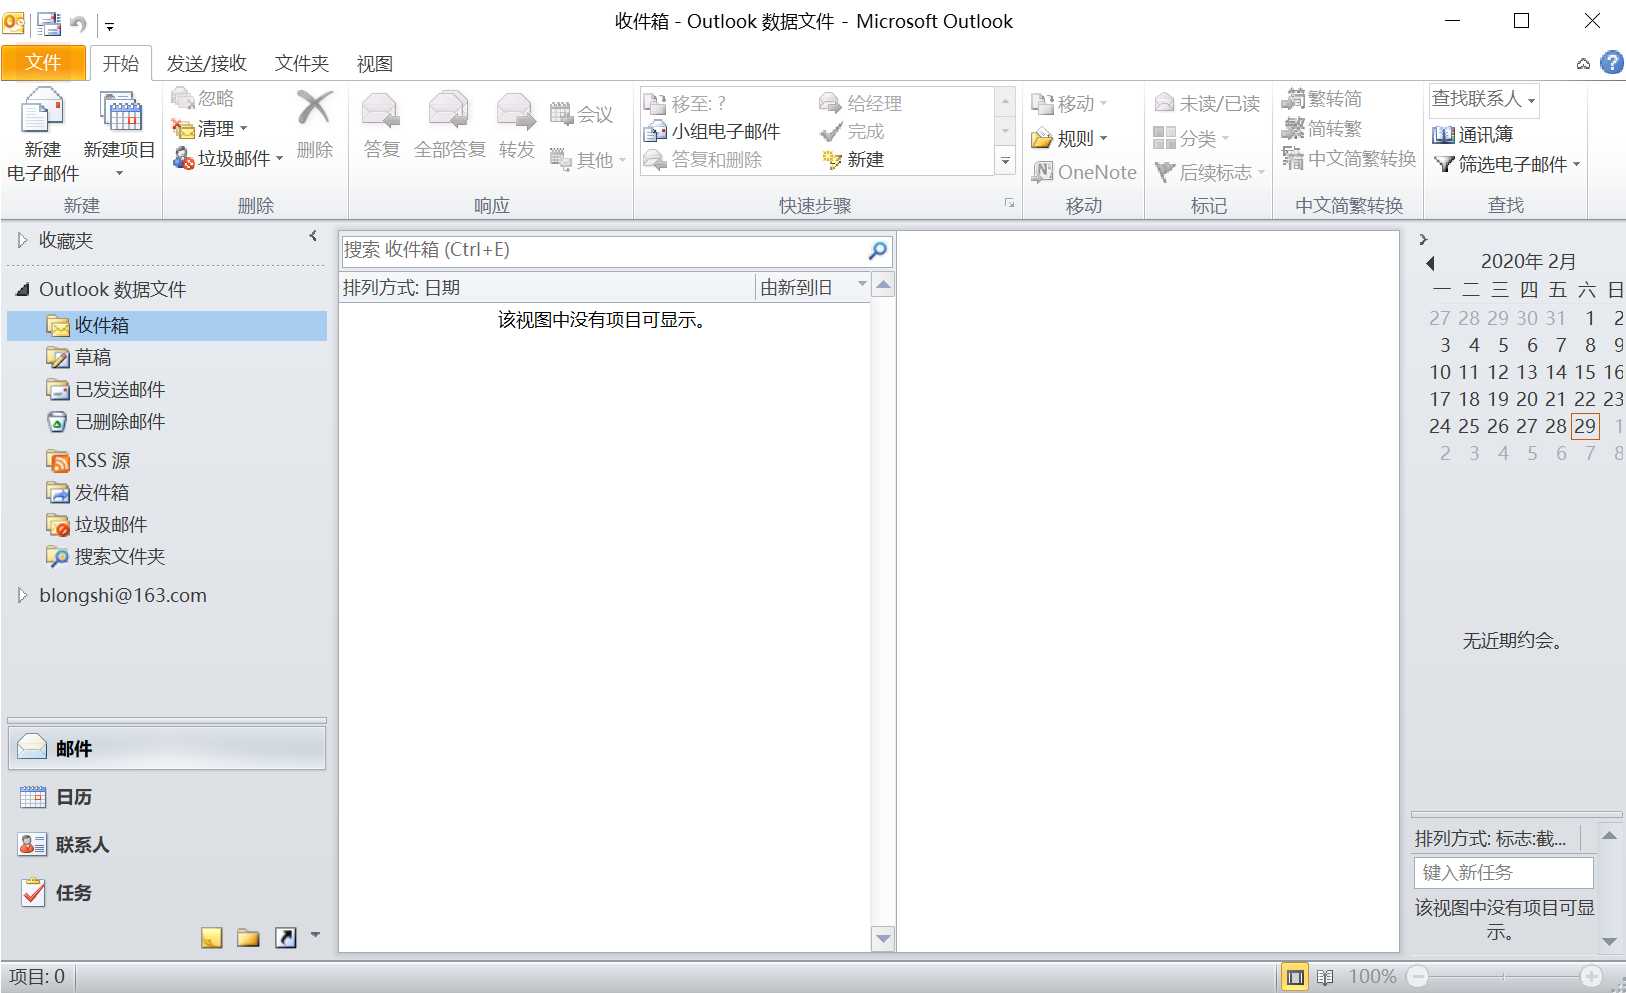The height and width of the screenshot is (993, 1626).
Task: Switch to the Home (开始) tab
Action: click(x=120, y=63)
